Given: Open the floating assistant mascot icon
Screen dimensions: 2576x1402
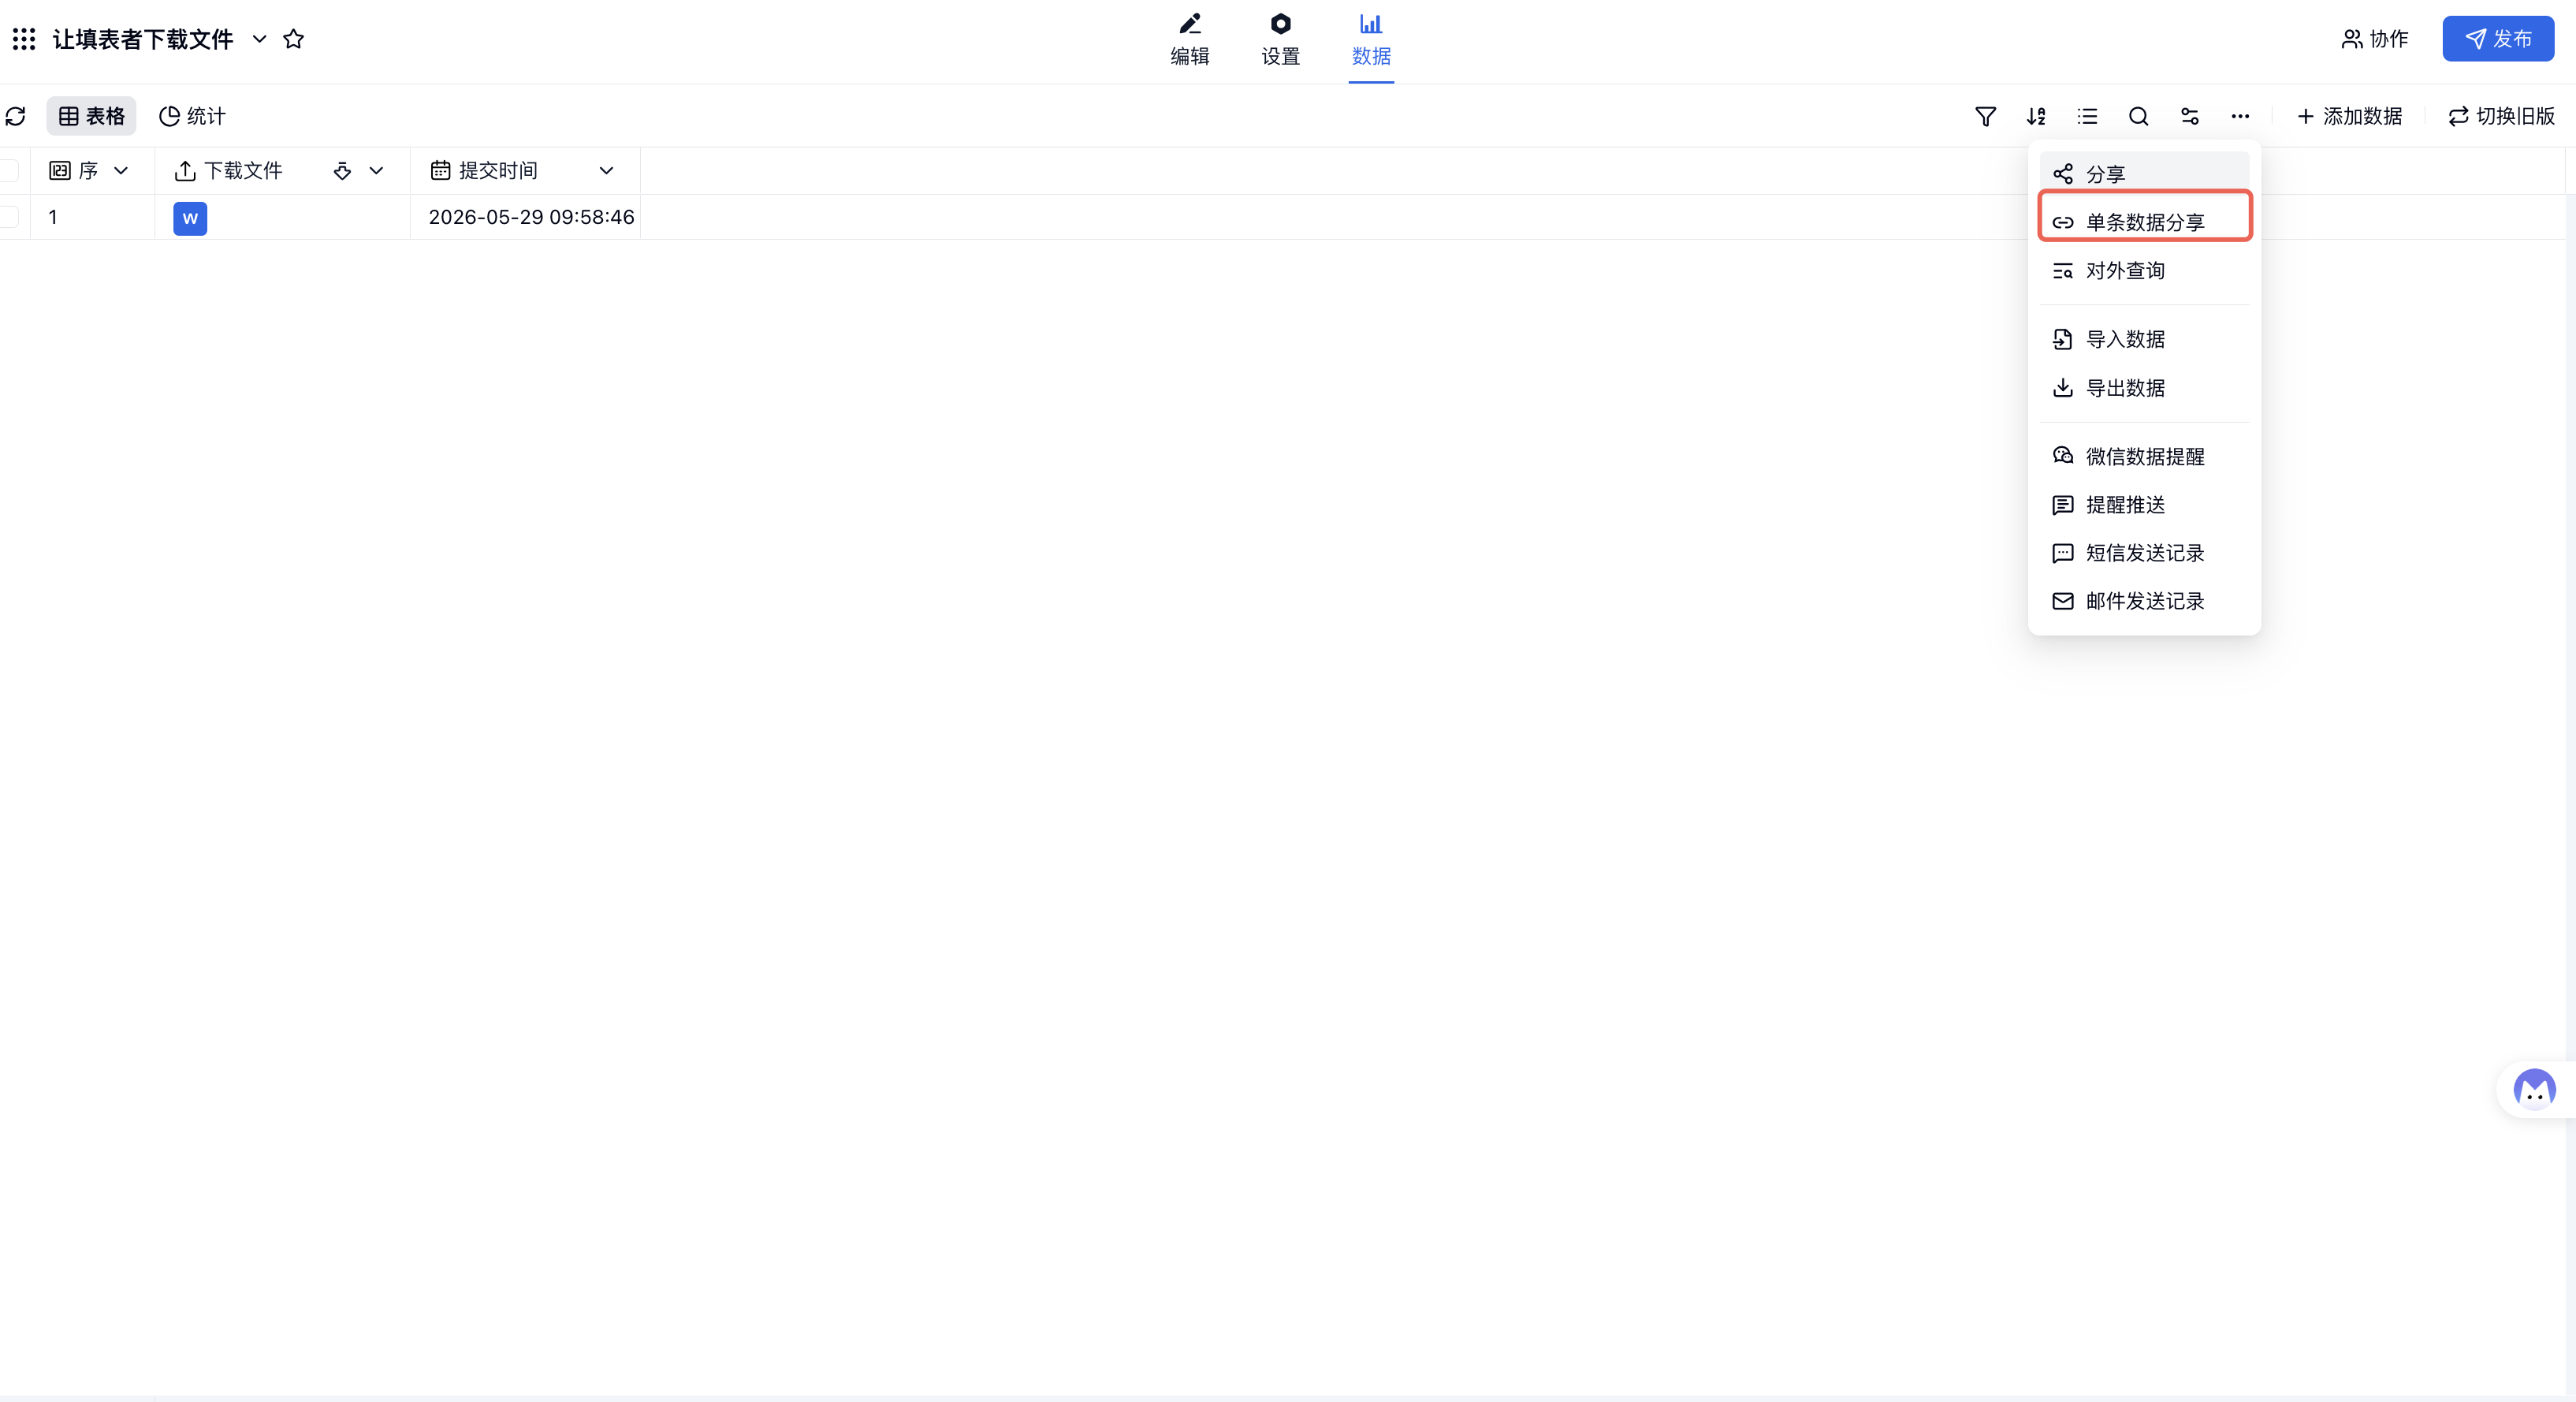Looking at the screenshot, I should click(x=2534, y=1090).
